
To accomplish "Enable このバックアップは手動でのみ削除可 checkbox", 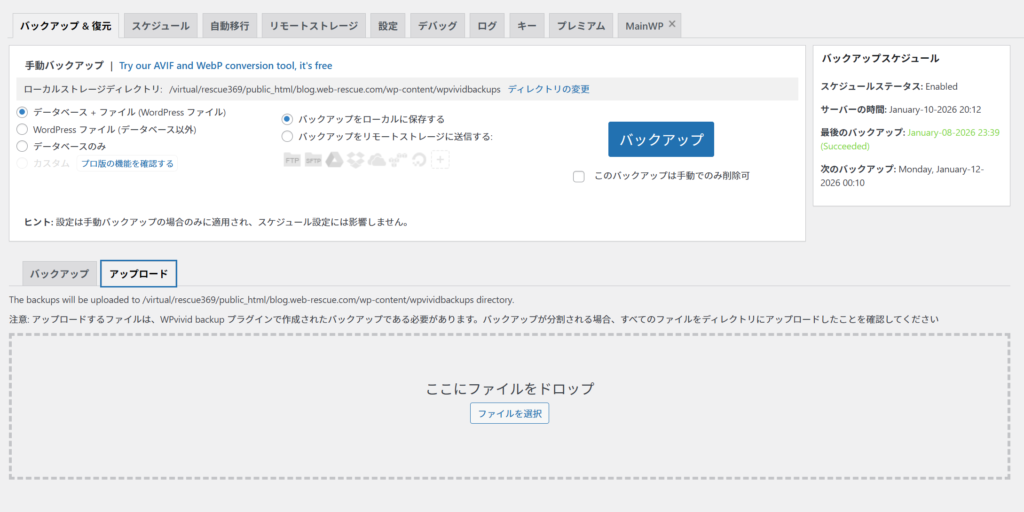I will [579, 176].
